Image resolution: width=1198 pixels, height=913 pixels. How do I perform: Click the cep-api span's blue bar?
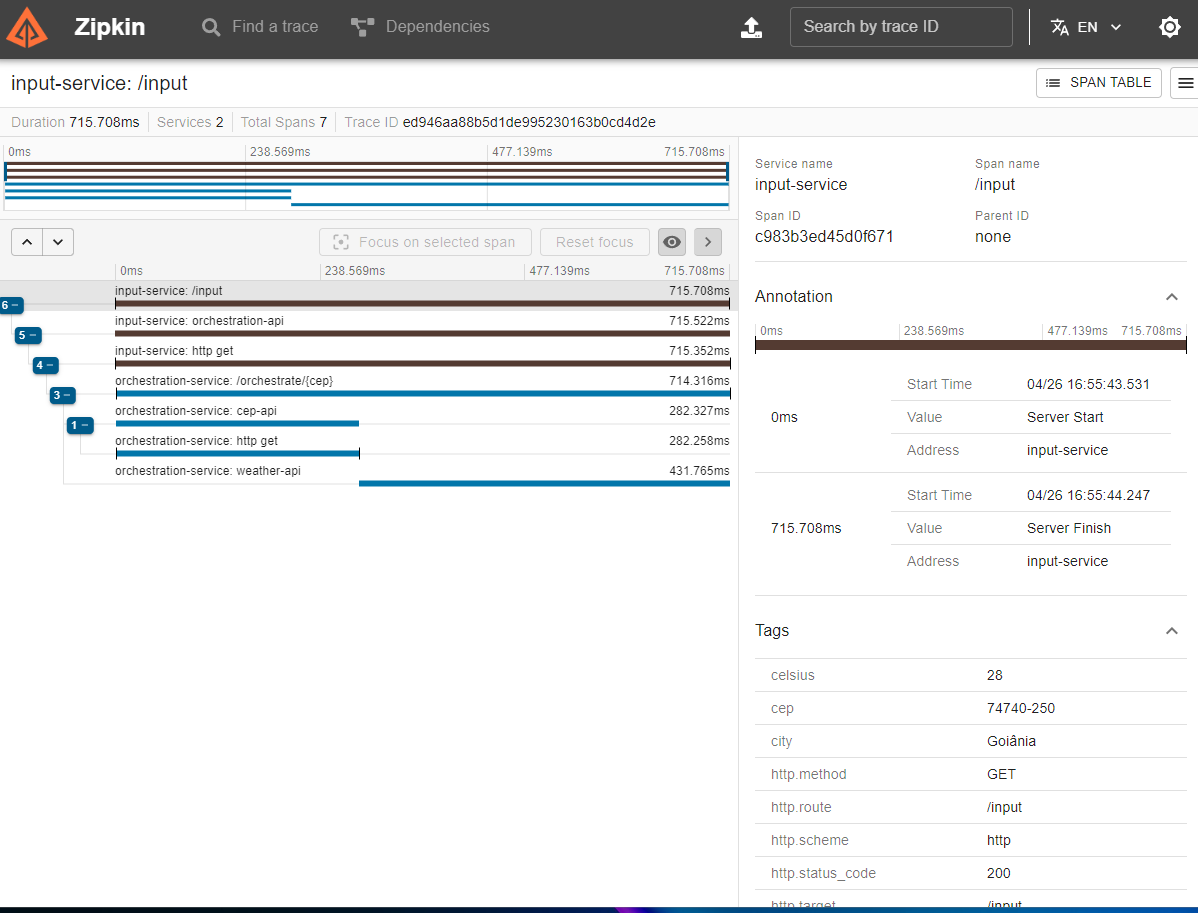pyautogui.click(x=237, y=423)
